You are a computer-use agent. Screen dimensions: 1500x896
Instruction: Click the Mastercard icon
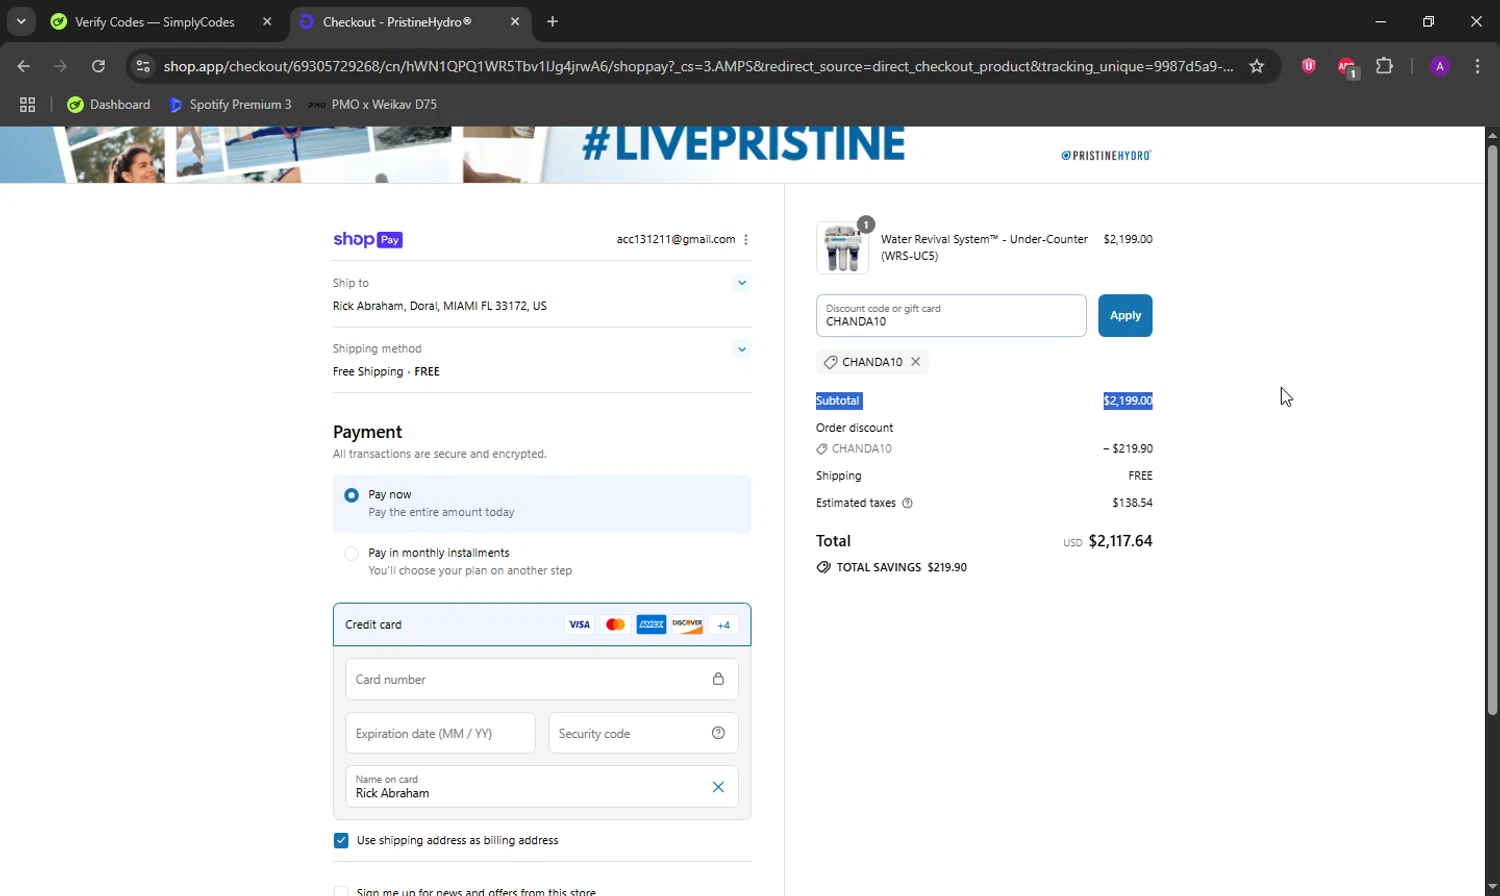tap(615, 624)
